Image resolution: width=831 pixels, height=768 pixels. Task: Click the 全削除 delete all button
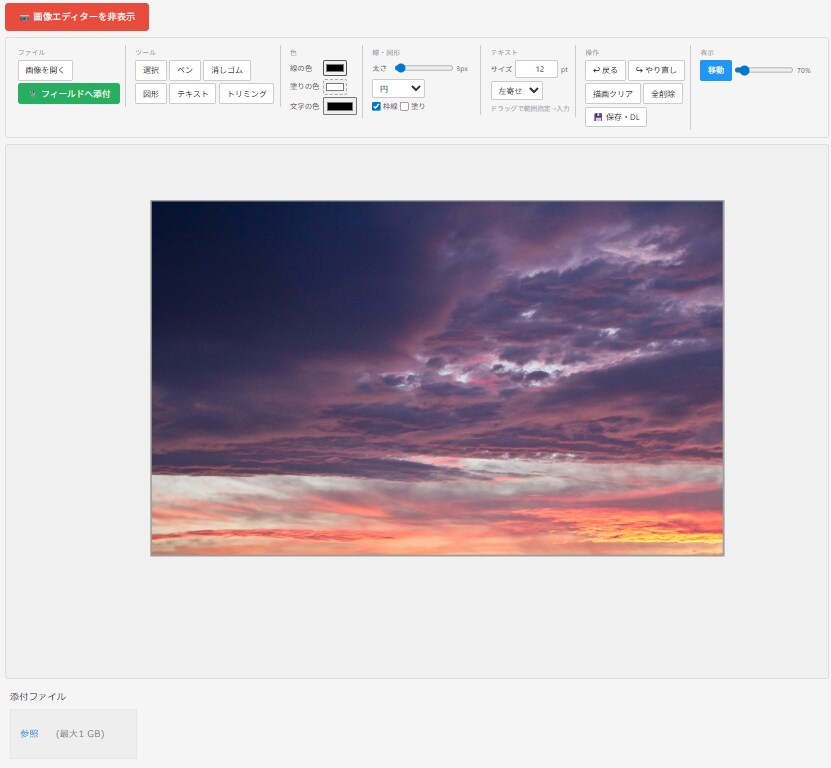[663, 94]
